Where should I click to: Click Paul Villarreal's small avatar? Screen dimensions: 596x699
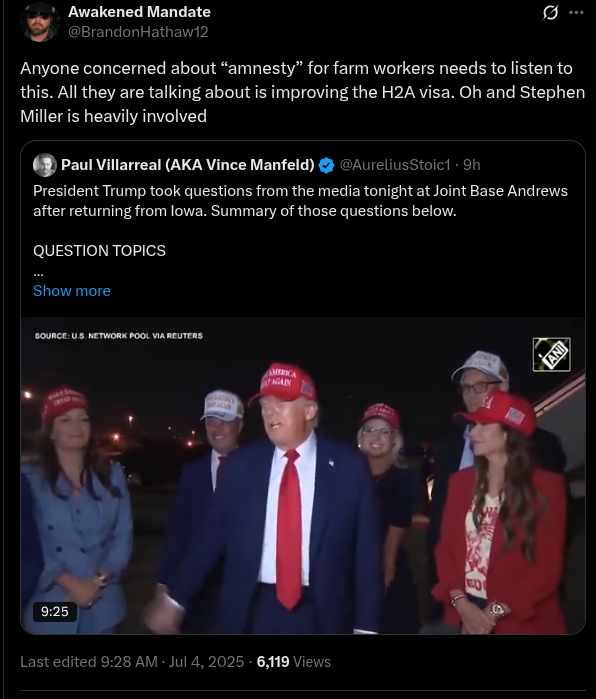(x=45, y=165)
